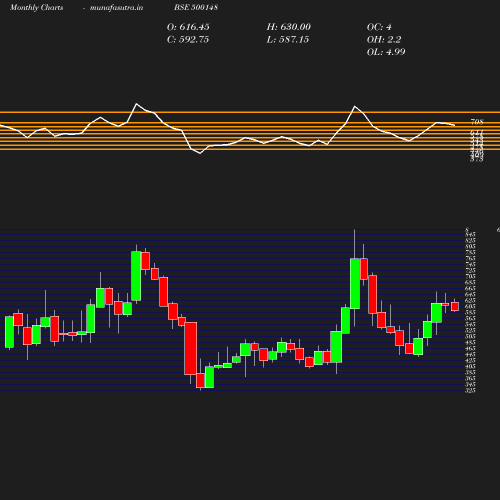Select the "345" price axis label
Image resolution: width=500 pixels, height=500 pixels.
click(x=470, y=384)
